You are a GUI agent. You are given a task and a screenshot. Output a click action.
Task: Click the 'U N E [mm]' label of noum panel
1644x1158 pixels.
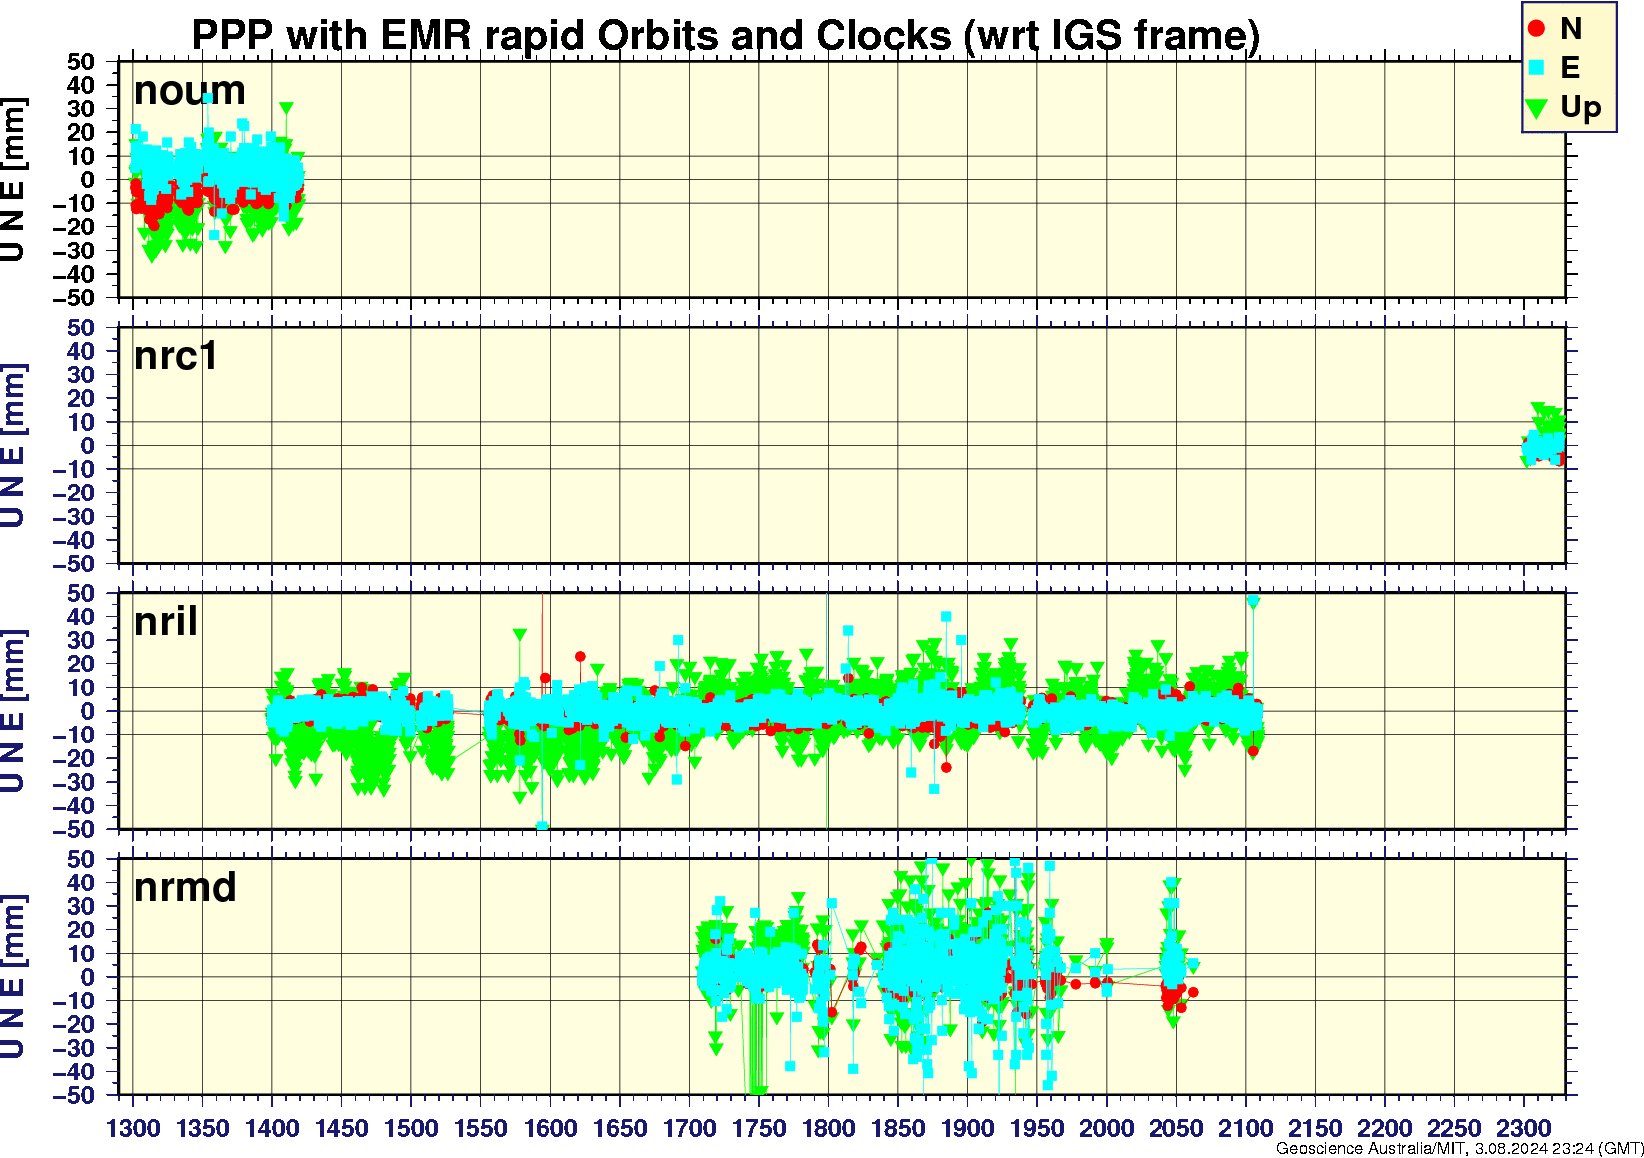pos(13,180)
